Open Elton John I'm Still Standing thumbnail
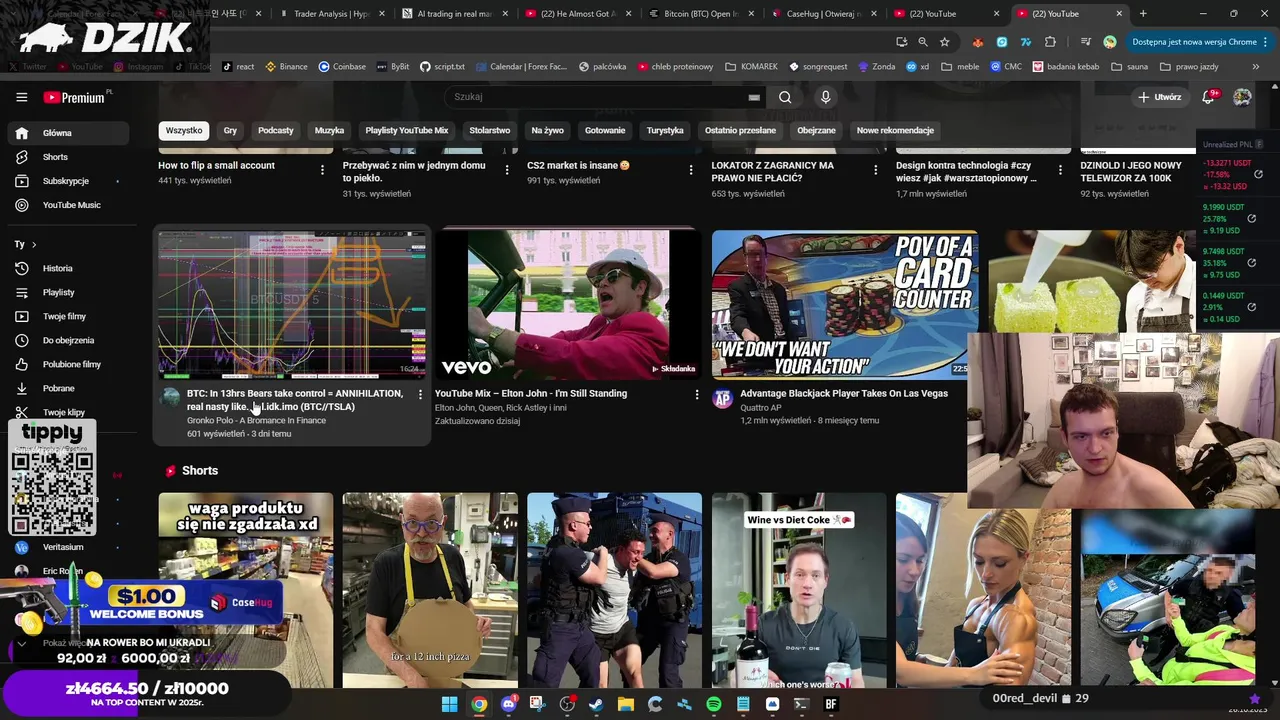 [568, 305]
